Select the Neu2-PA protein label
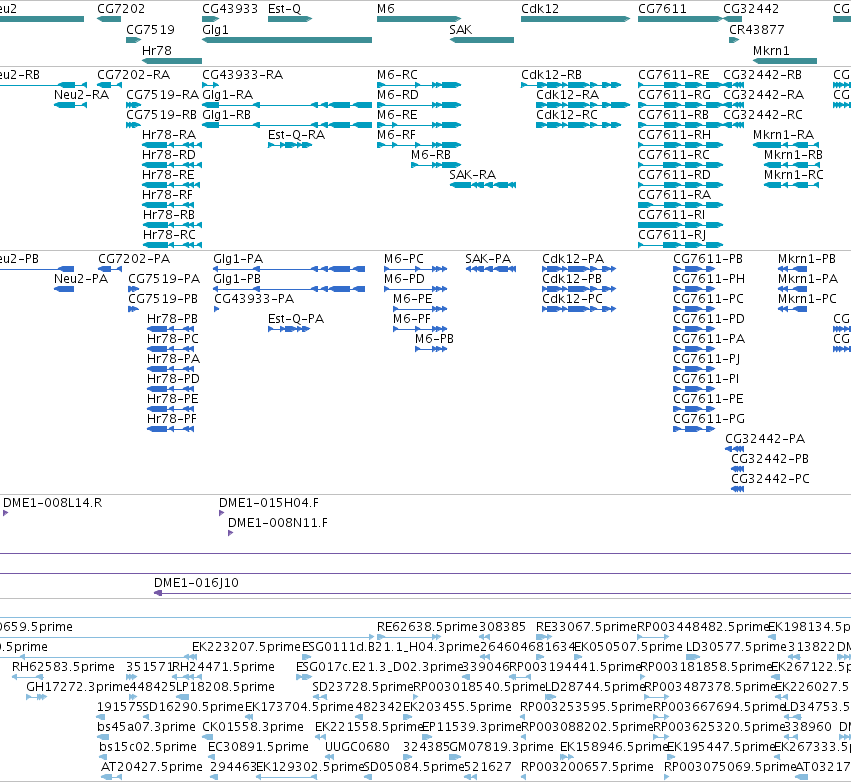Viewport: 851px width, 782px height. click(81, 278)
